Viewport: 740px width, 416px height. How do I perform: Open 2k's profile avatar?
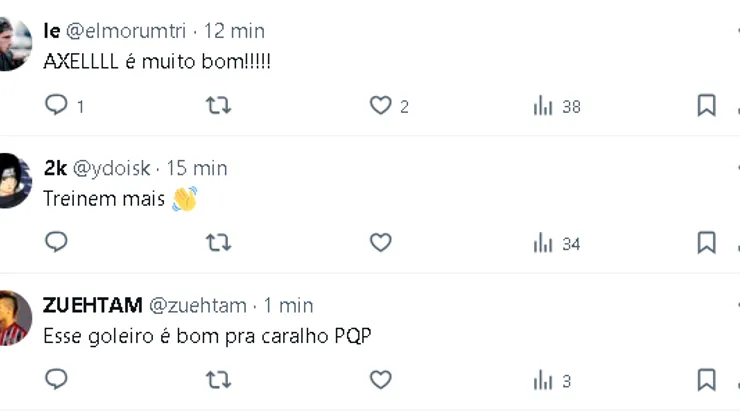(14, 181)
